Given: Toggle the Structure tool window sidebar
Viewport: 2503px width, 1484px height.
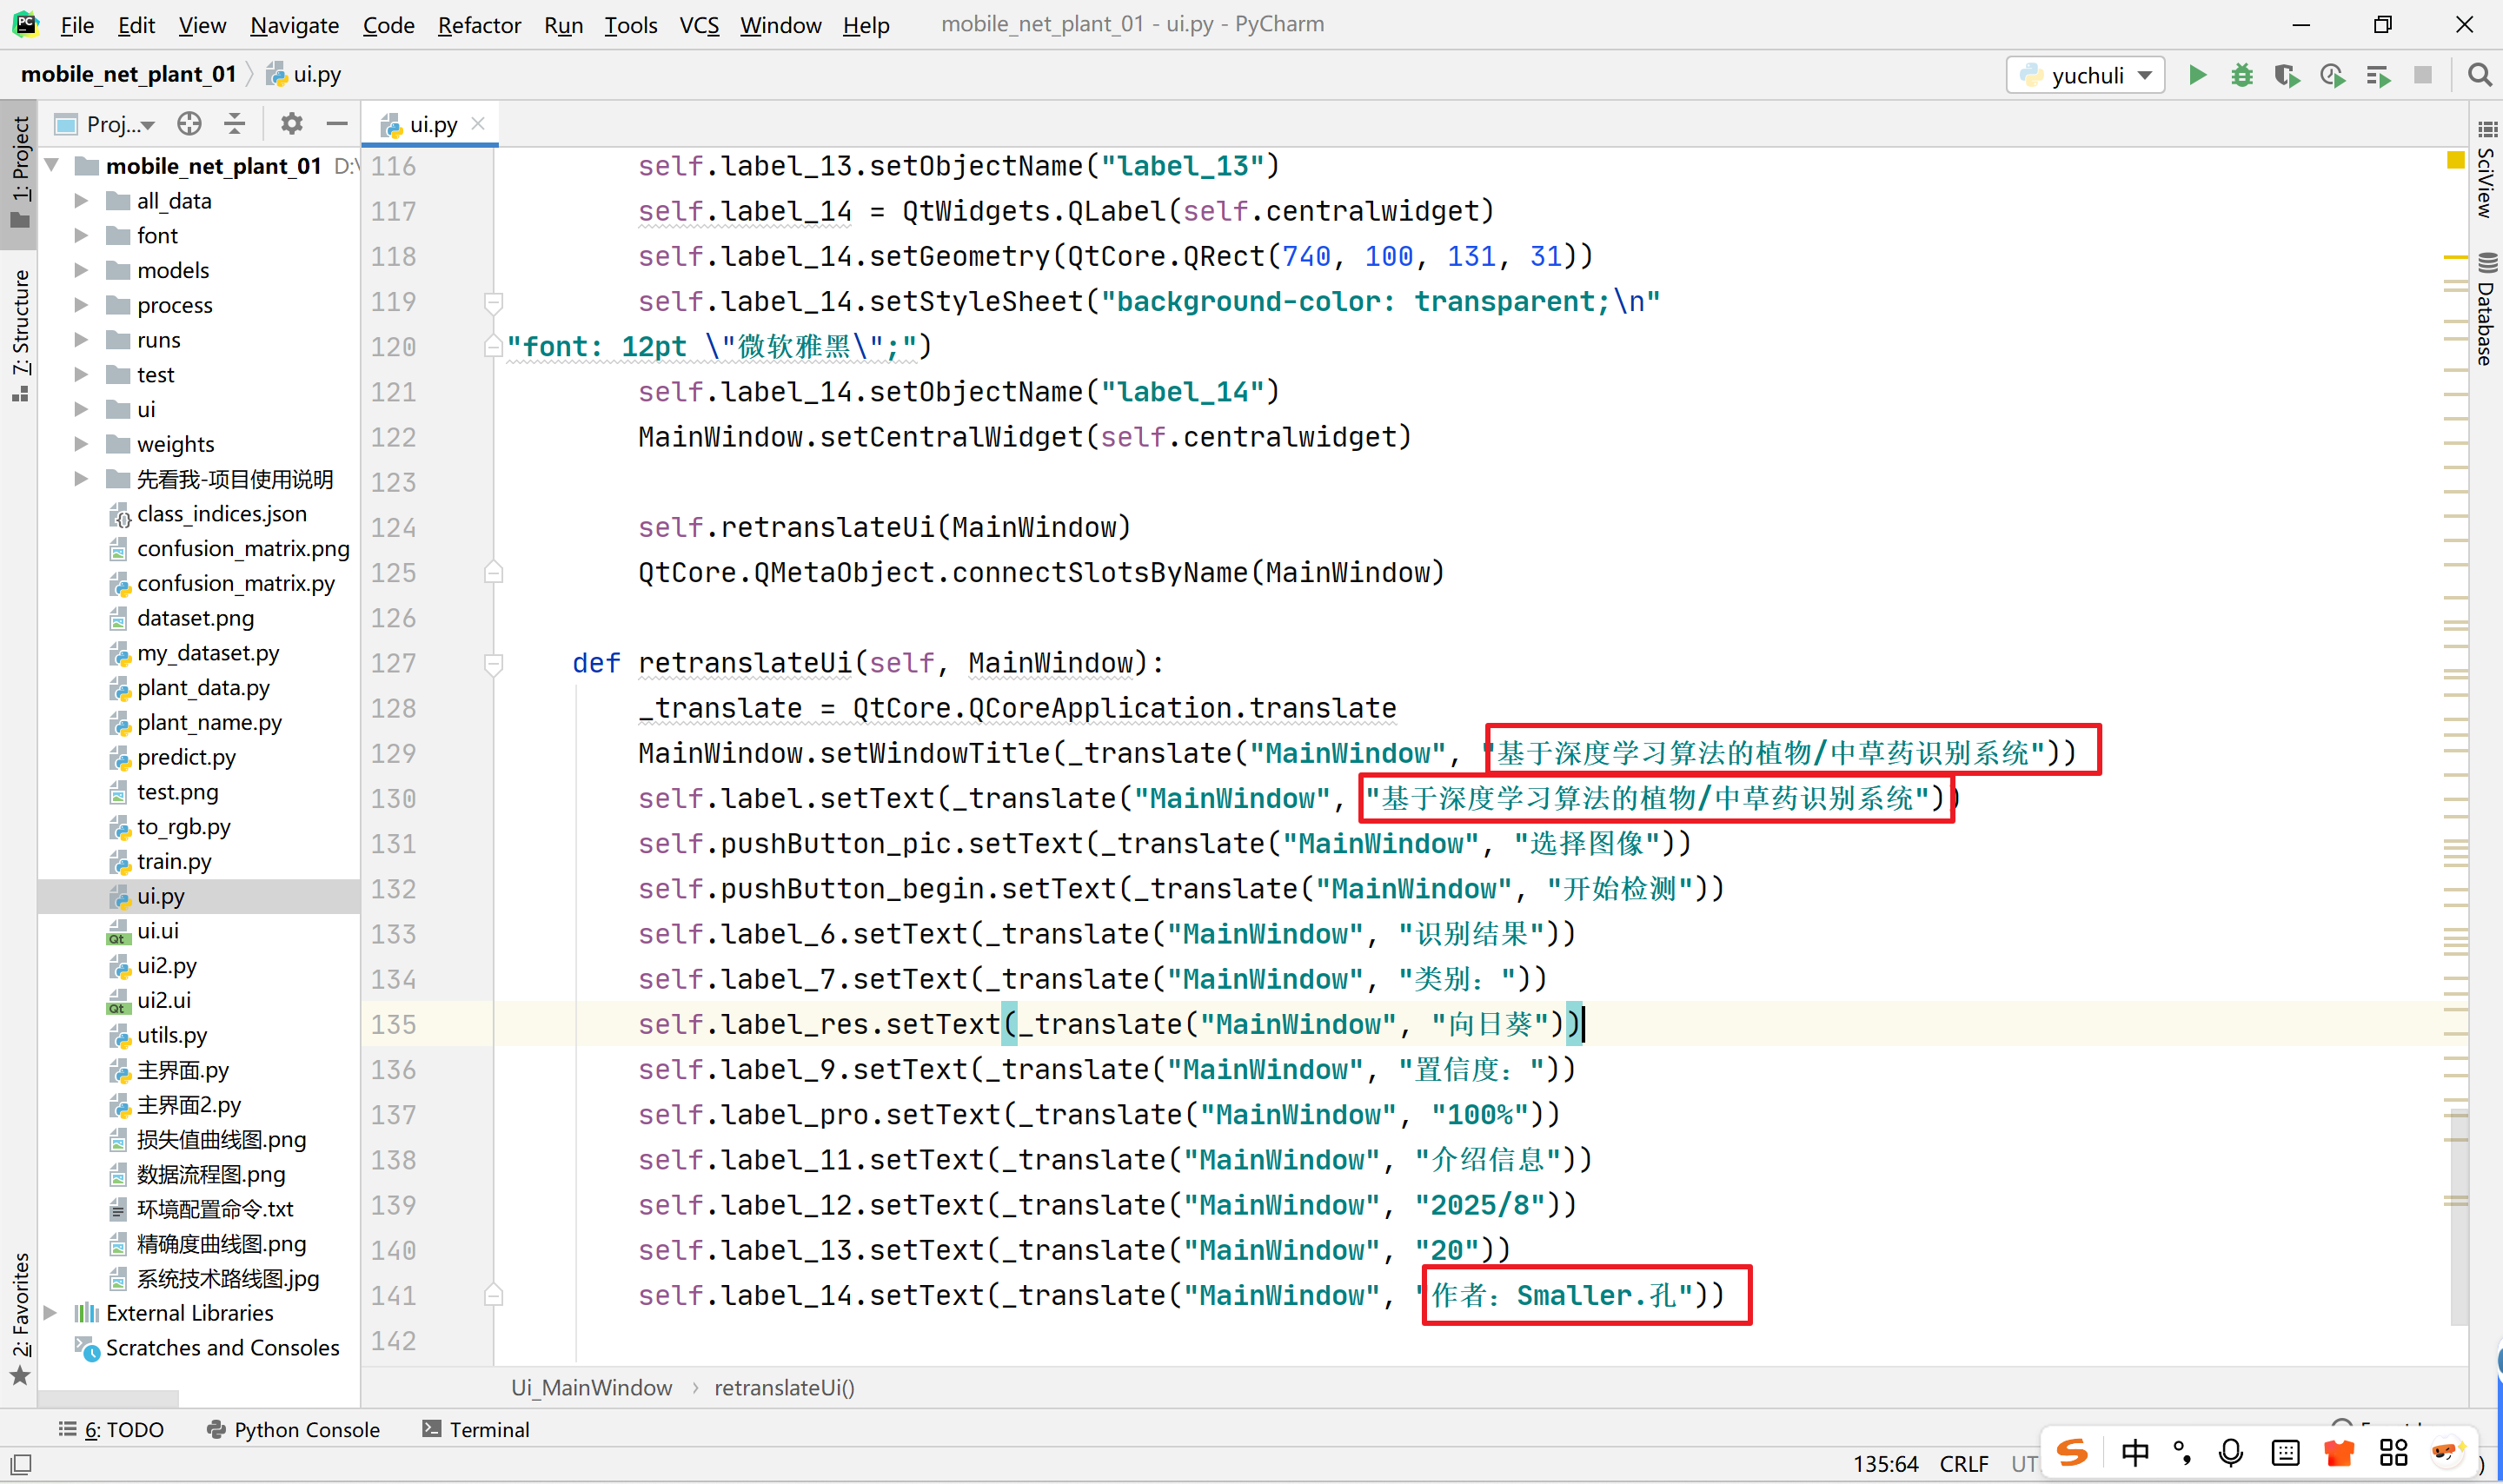Looking at the screenshot, I should pos(20,330).
